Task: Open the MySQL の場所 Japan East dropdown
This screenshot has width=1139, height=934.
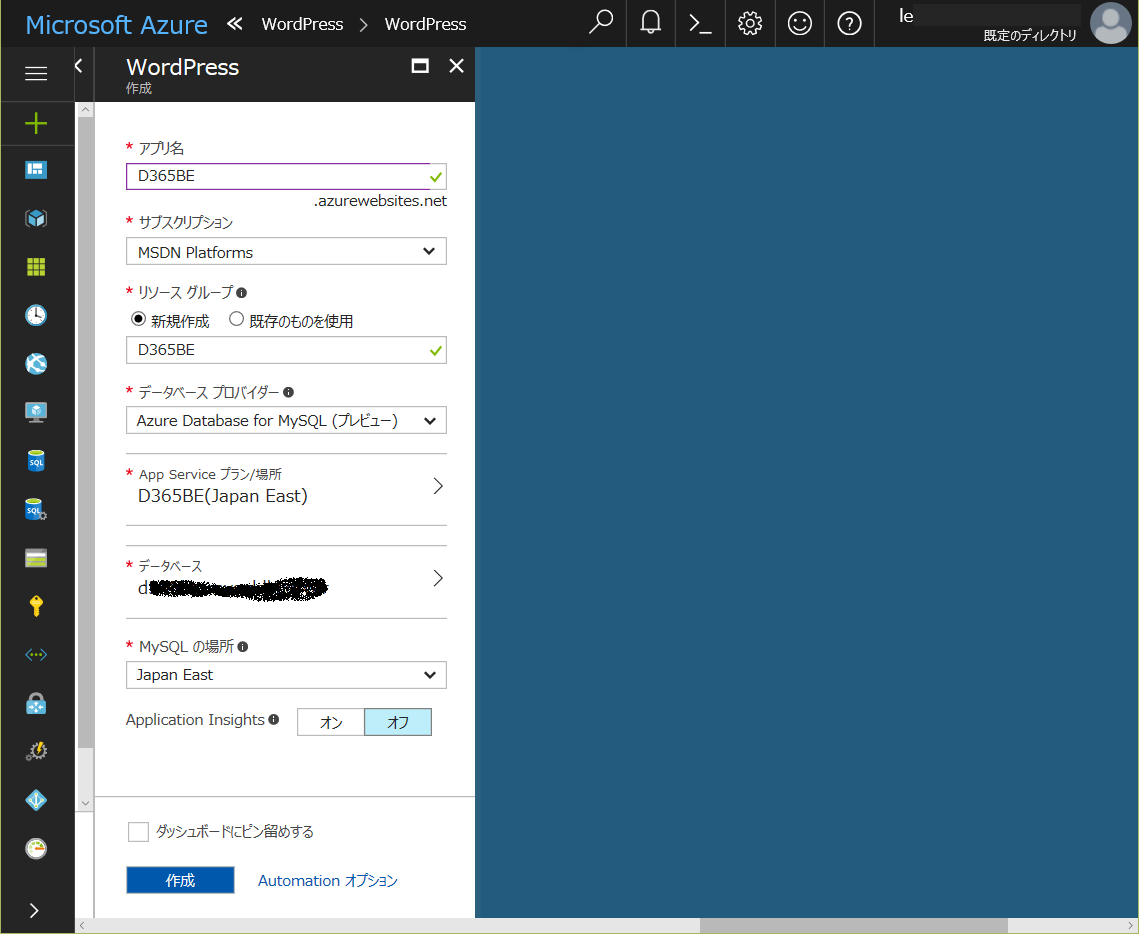Action: (286, 675)
